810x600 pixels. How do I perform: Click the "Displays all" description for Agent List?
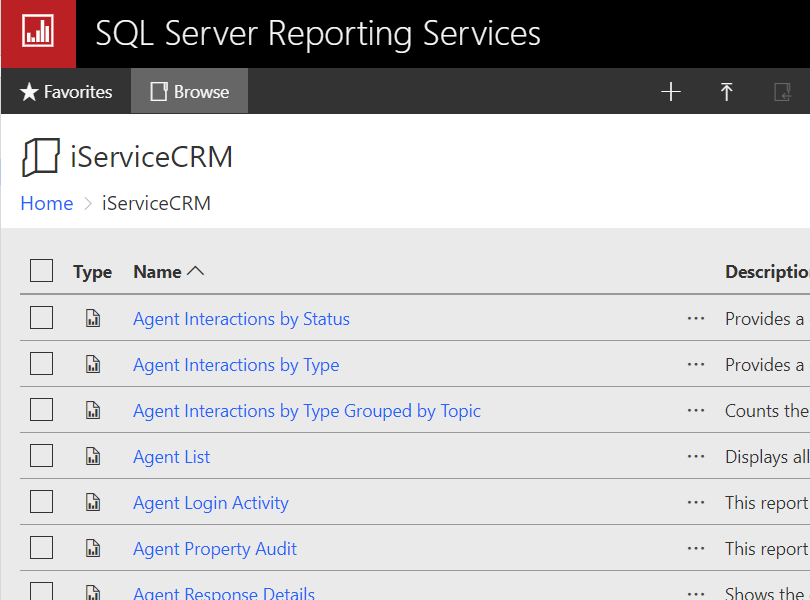(x=767, y=457)
